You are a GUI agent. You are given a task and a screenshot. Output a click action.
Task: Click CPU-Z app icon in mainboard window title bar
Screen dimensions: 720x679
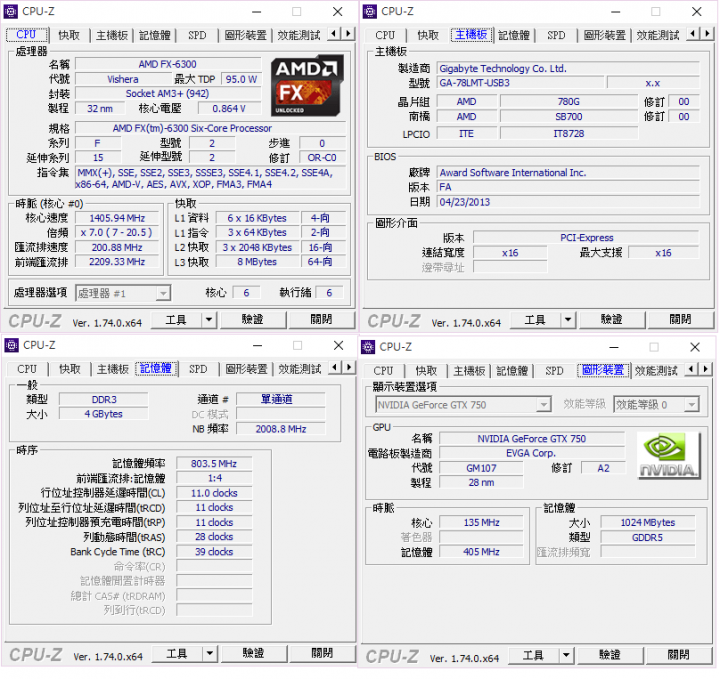point(370,11)
